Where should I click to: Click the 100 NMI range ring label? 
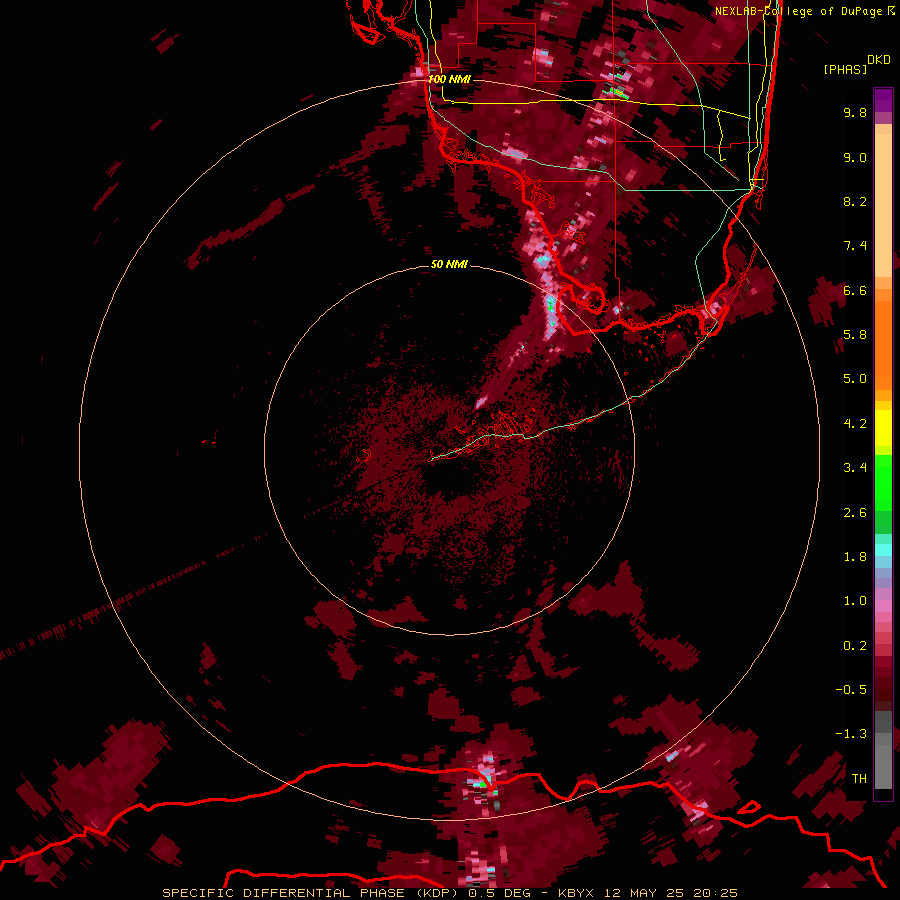coord(449,79)
